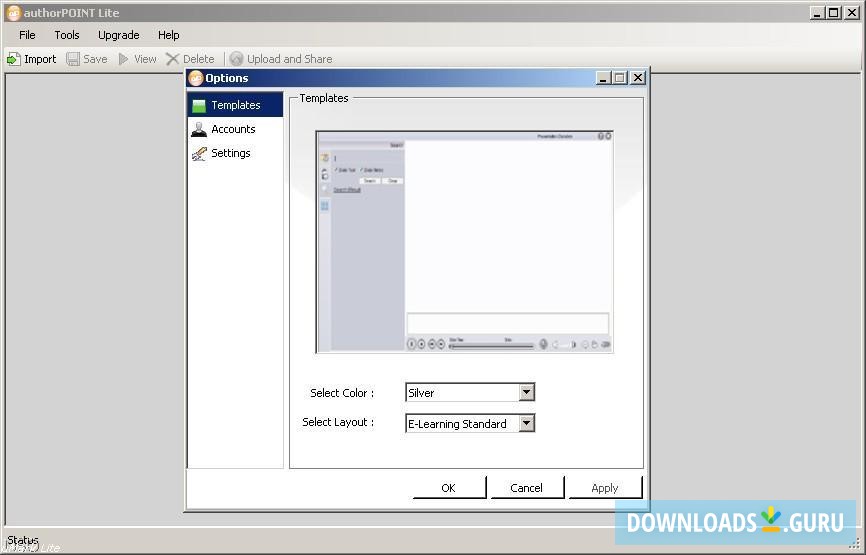
Task: Click the Templates green icon in sidebar
Action: pos(199,105)
